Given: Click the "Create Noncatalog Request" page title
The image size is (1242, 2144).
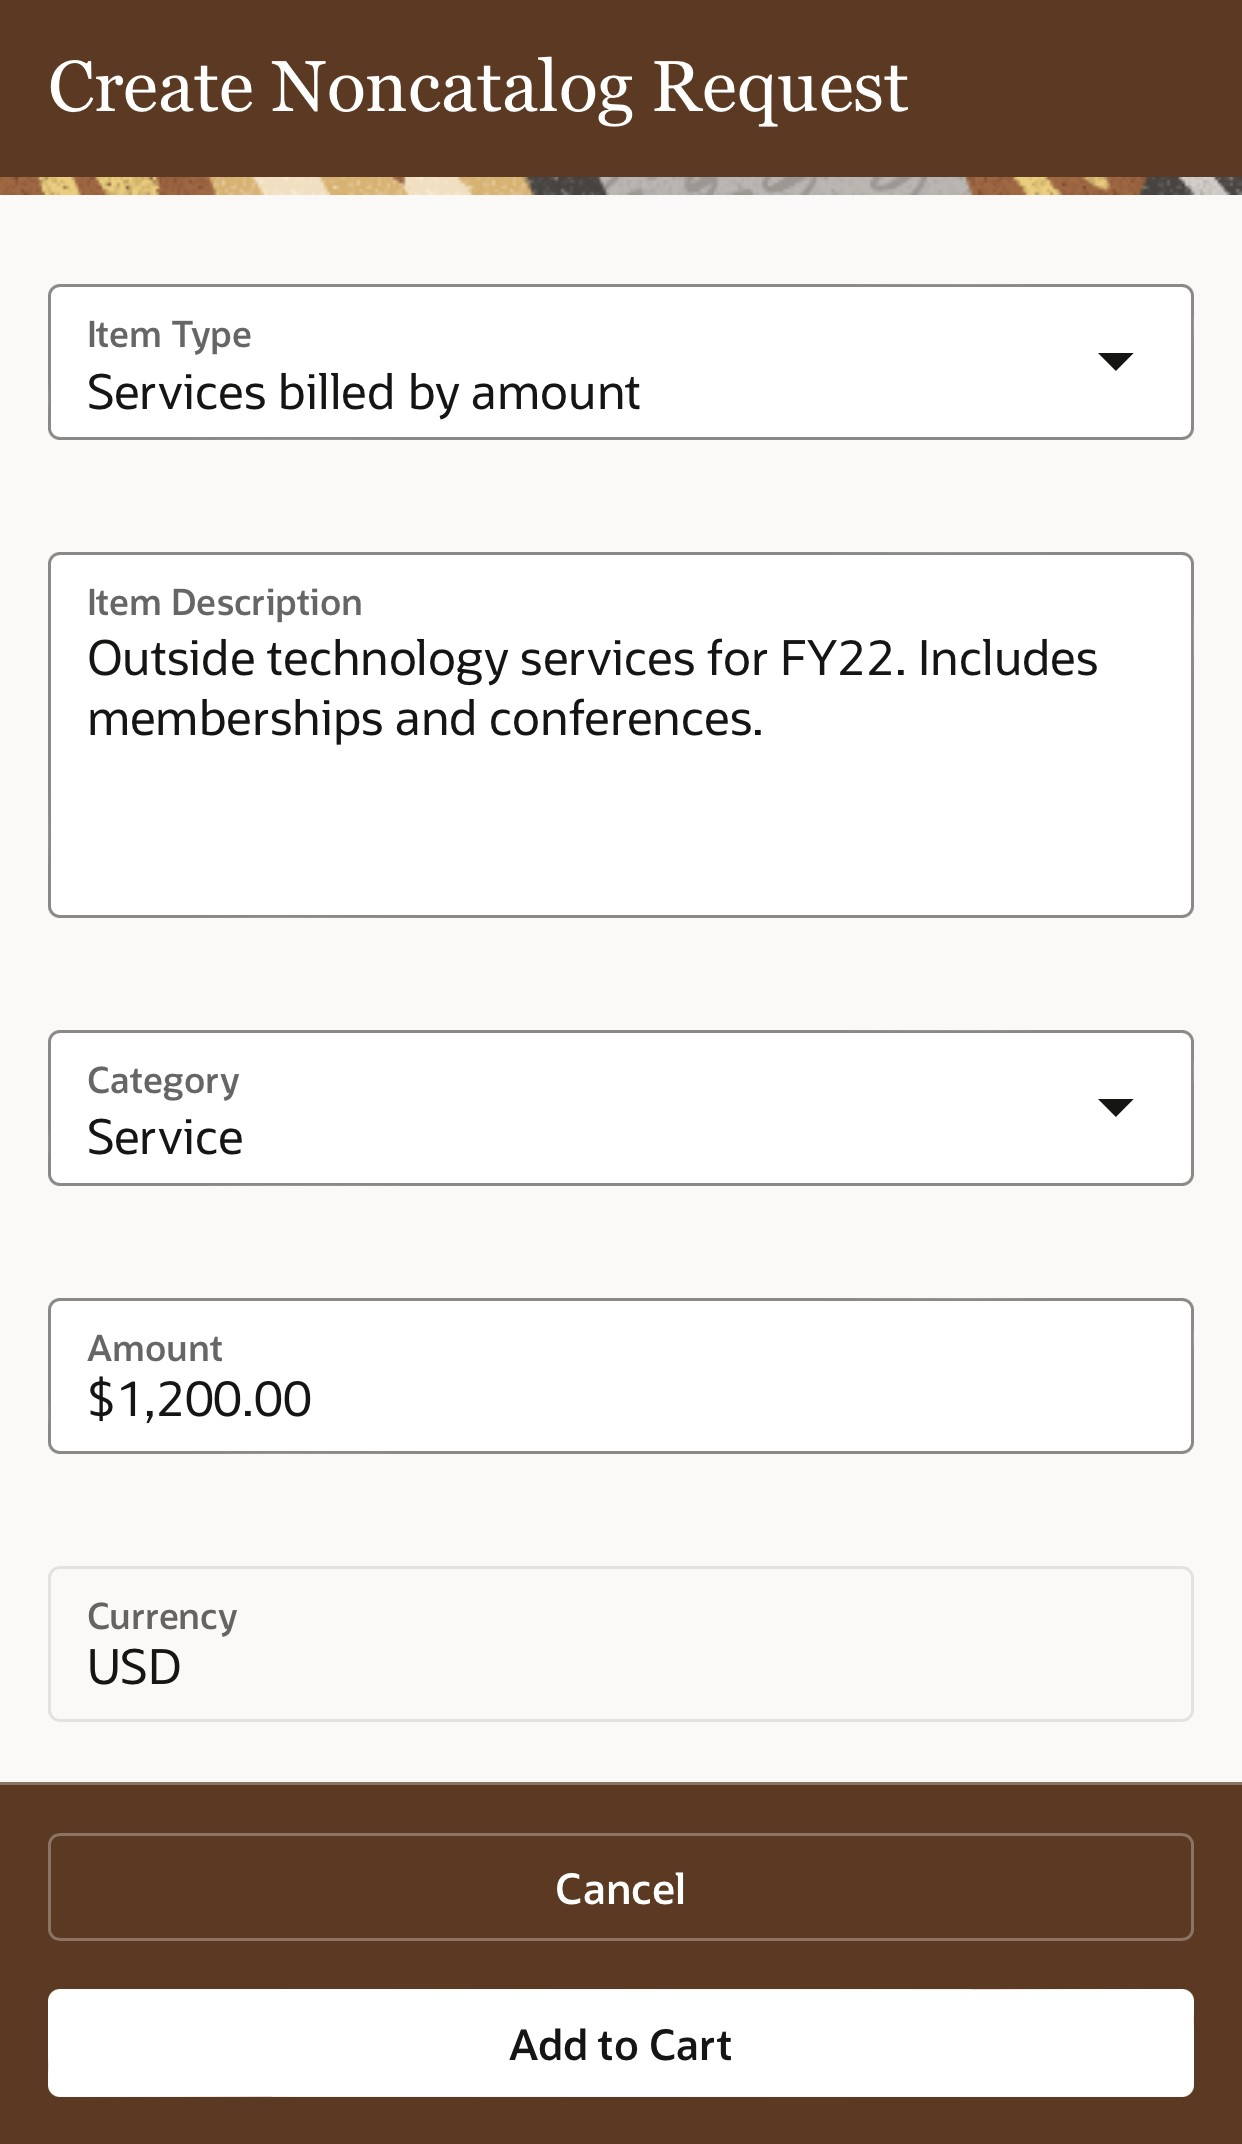Looking at the screenshot, I should click(478, 87).
